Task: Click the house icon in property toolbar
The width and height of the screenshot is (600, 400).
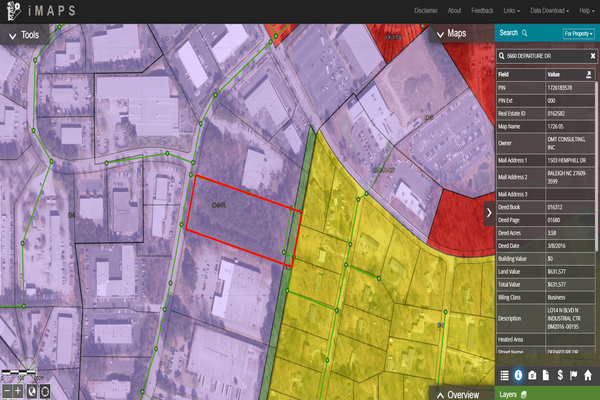Action: pyautogui.click(x=589, y=374)
